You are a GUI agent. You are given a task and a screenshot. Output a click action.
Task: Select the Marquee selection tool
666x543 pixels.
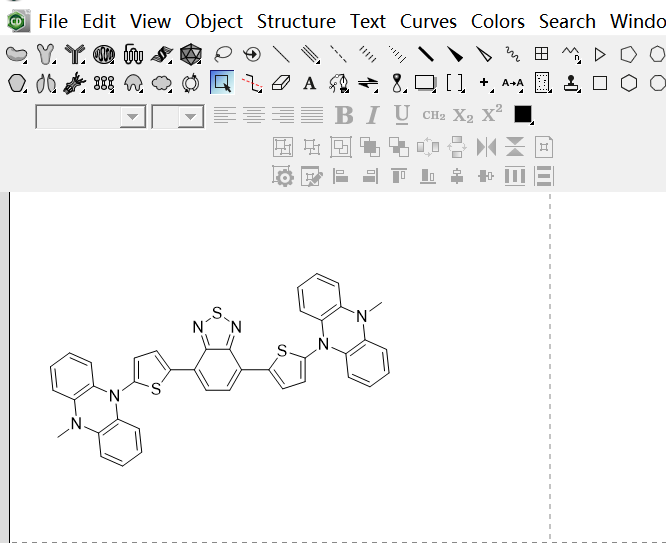click(222, 82)
